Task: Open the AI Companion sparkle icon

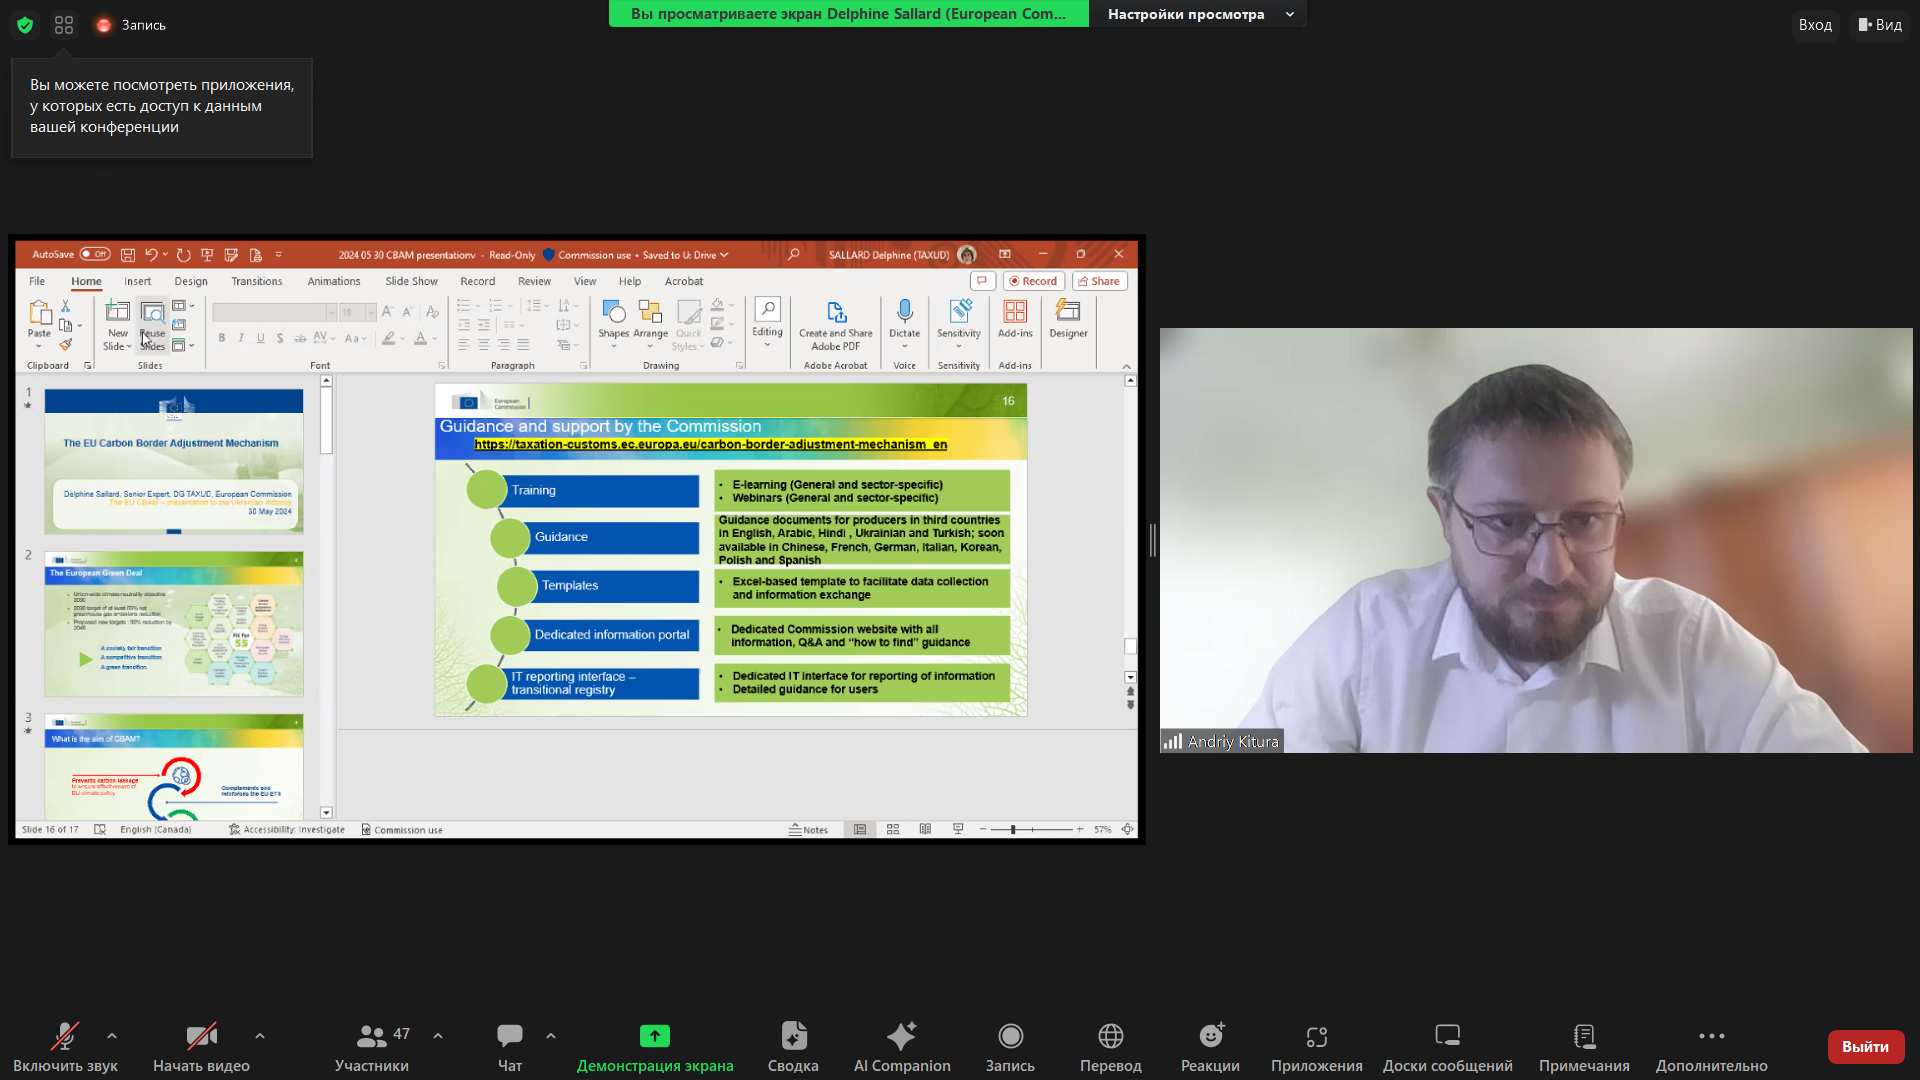Action: tap(901, 1036)
